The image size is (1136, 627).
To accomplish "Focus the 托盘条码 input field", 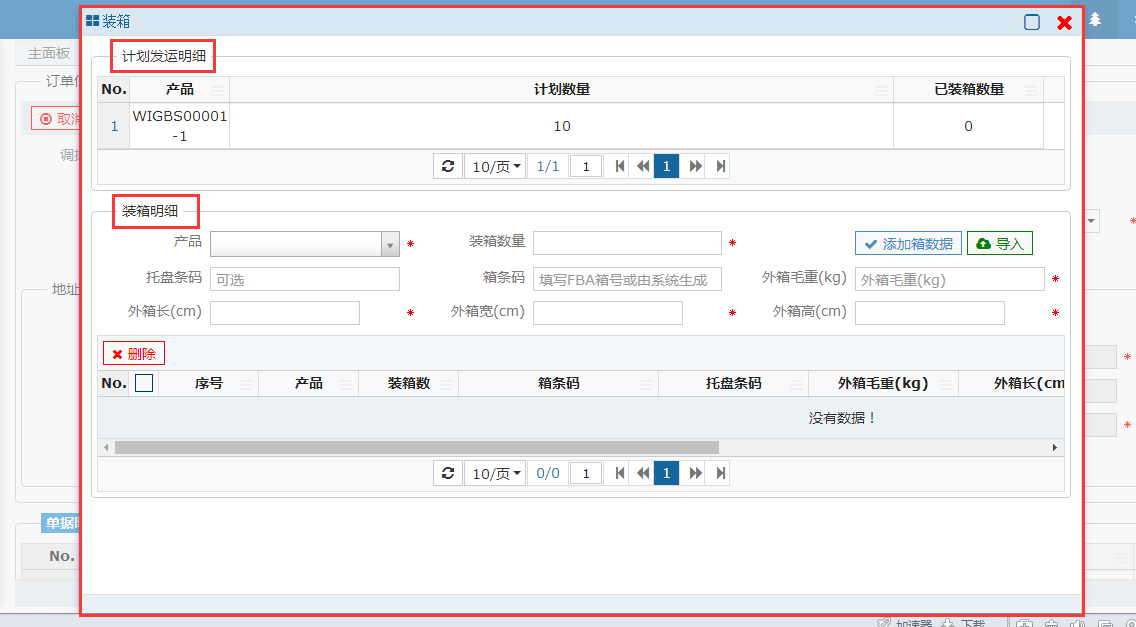I will click(x=305, y=279).
